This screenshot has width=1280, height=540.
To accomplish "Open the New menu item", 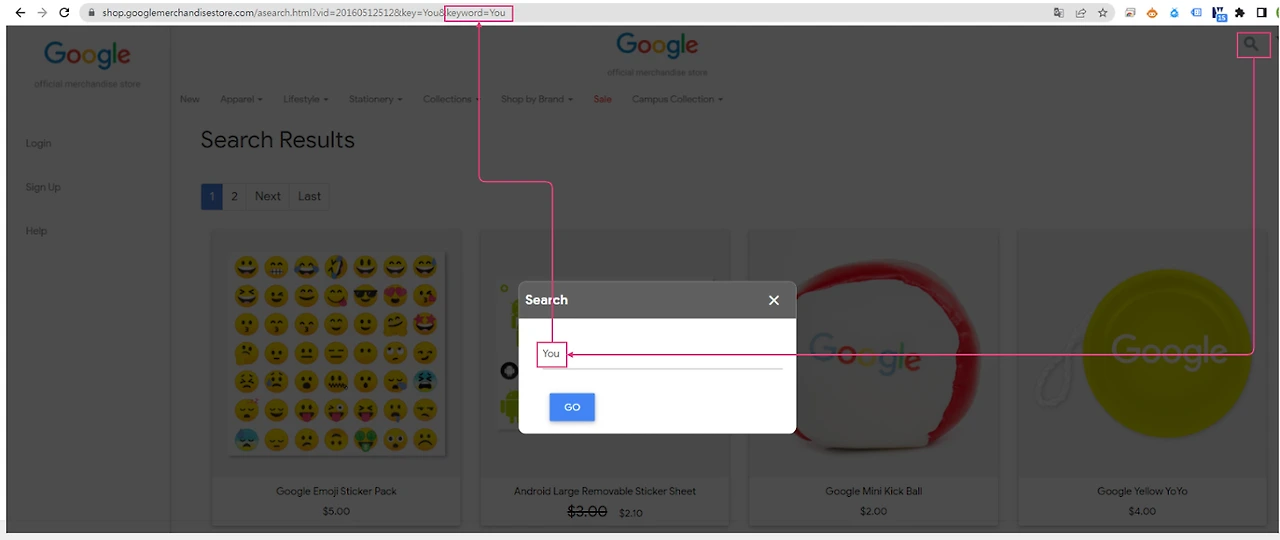I will coord(190,99).
